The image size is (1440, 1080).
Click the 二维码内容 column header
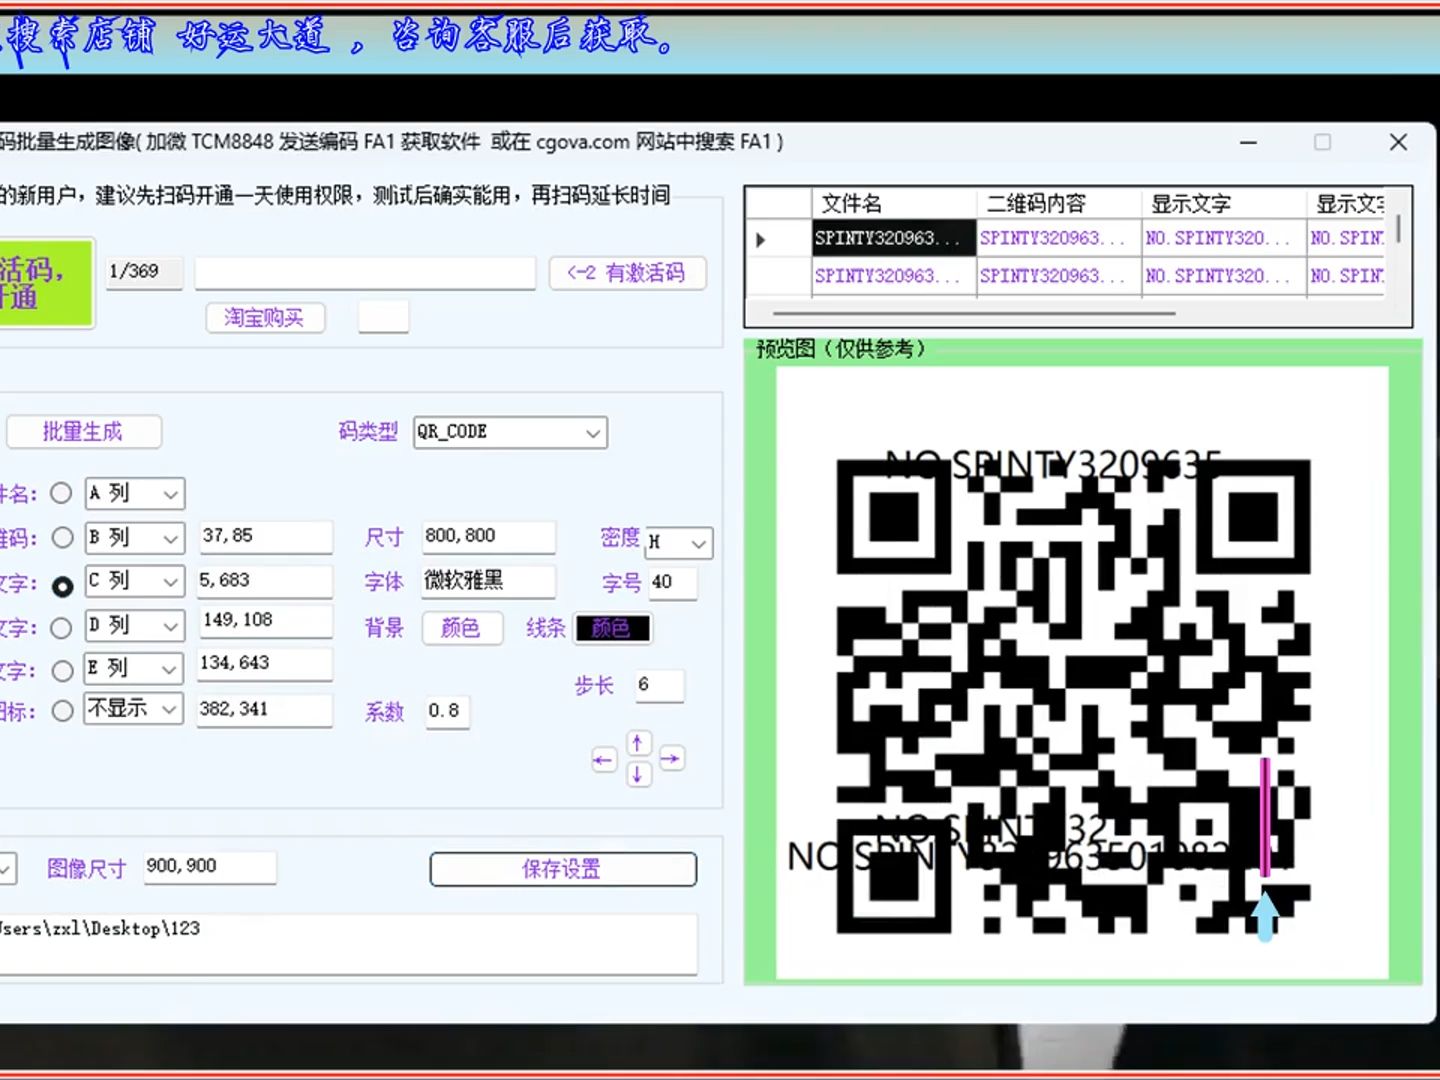[1058, 204]
